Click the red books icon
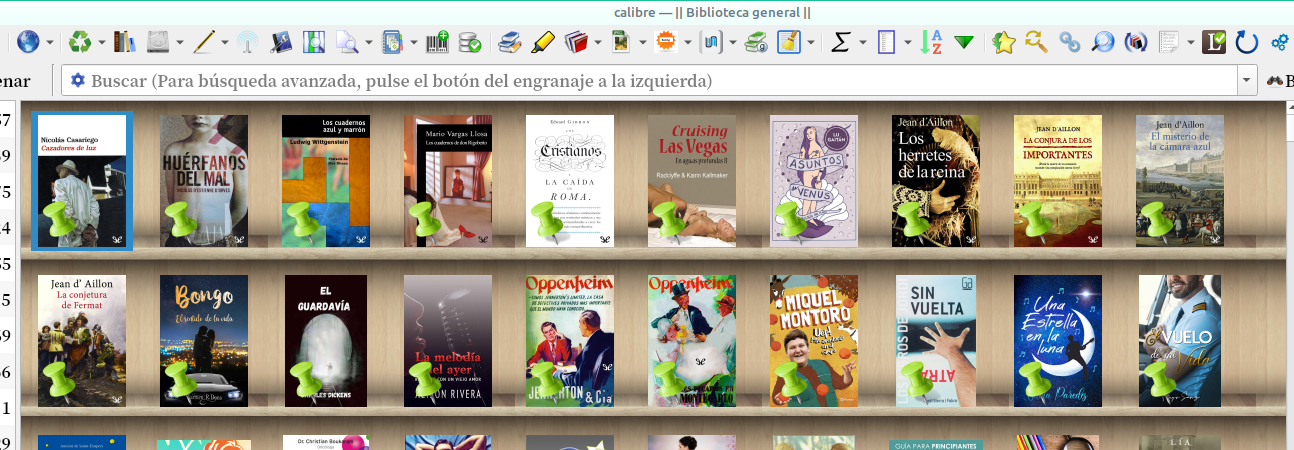The image size is (1294, 450). pyautogui.click(x=575, y=42)
